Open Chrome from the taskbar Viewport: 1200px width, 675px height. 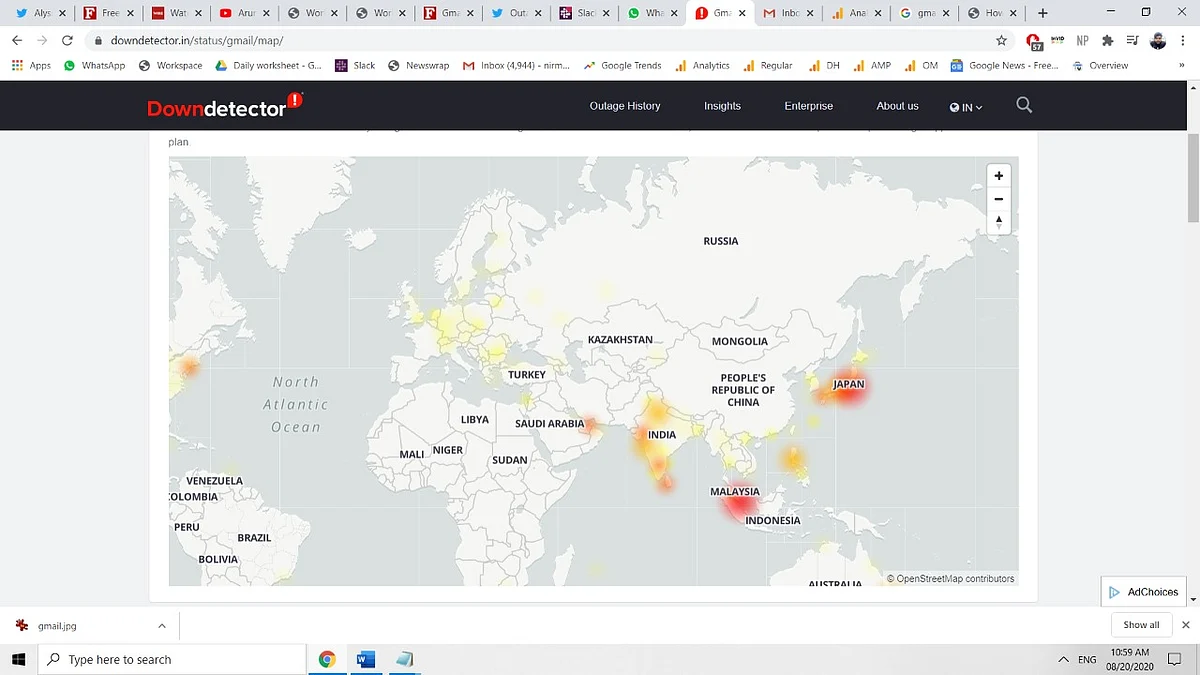[x=327, y=659]
